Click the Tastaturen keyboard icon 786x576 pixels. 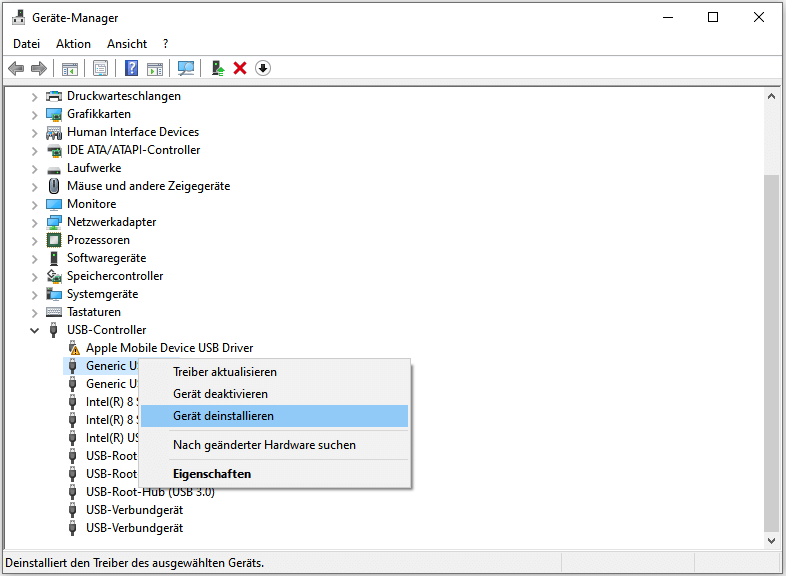click(54, 312)
